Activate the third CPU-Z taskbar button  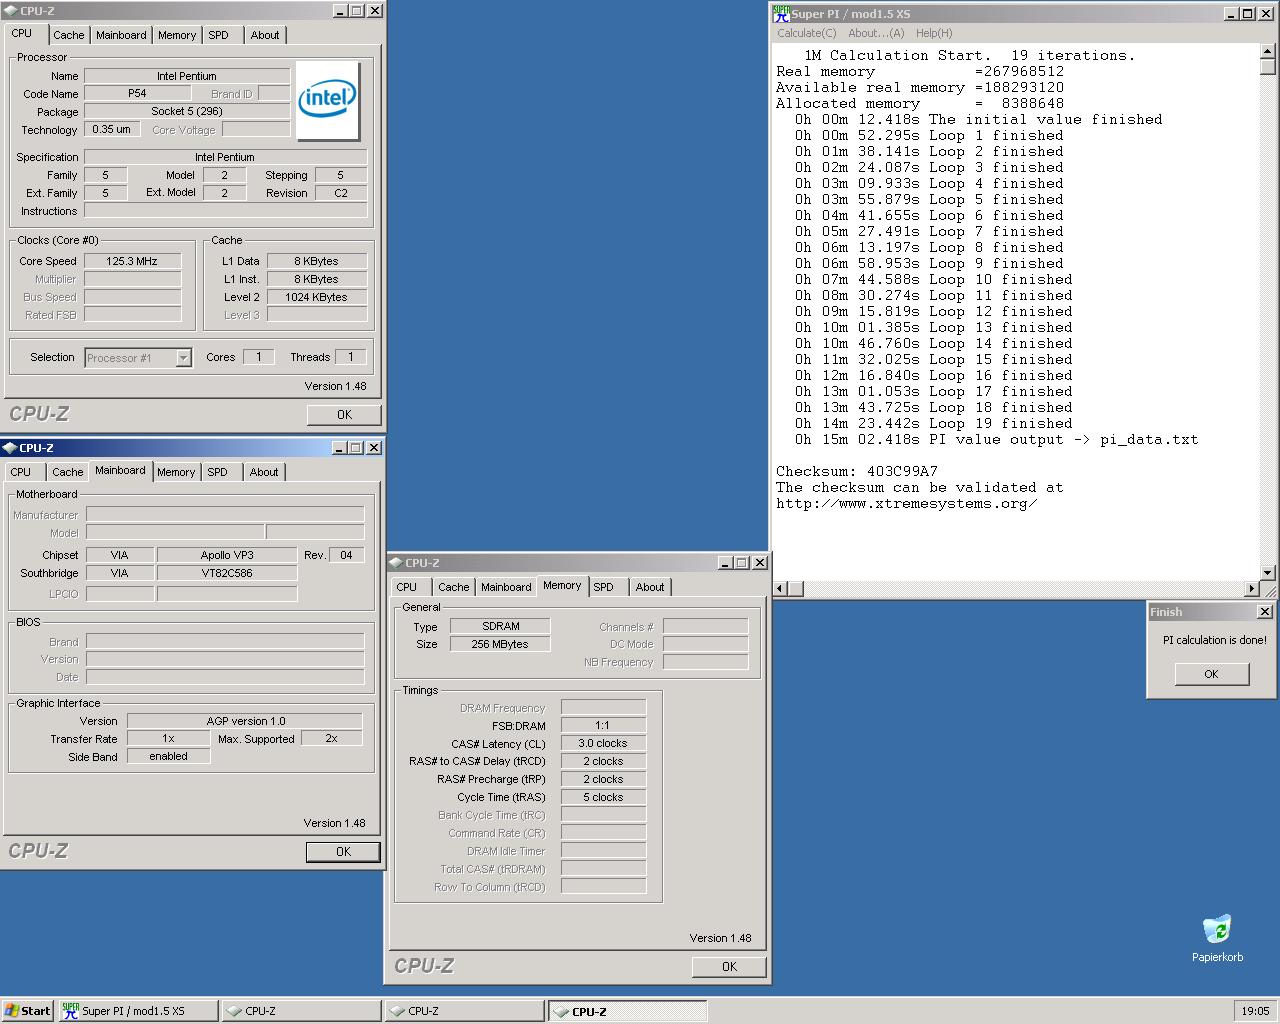coord(628,1011)
